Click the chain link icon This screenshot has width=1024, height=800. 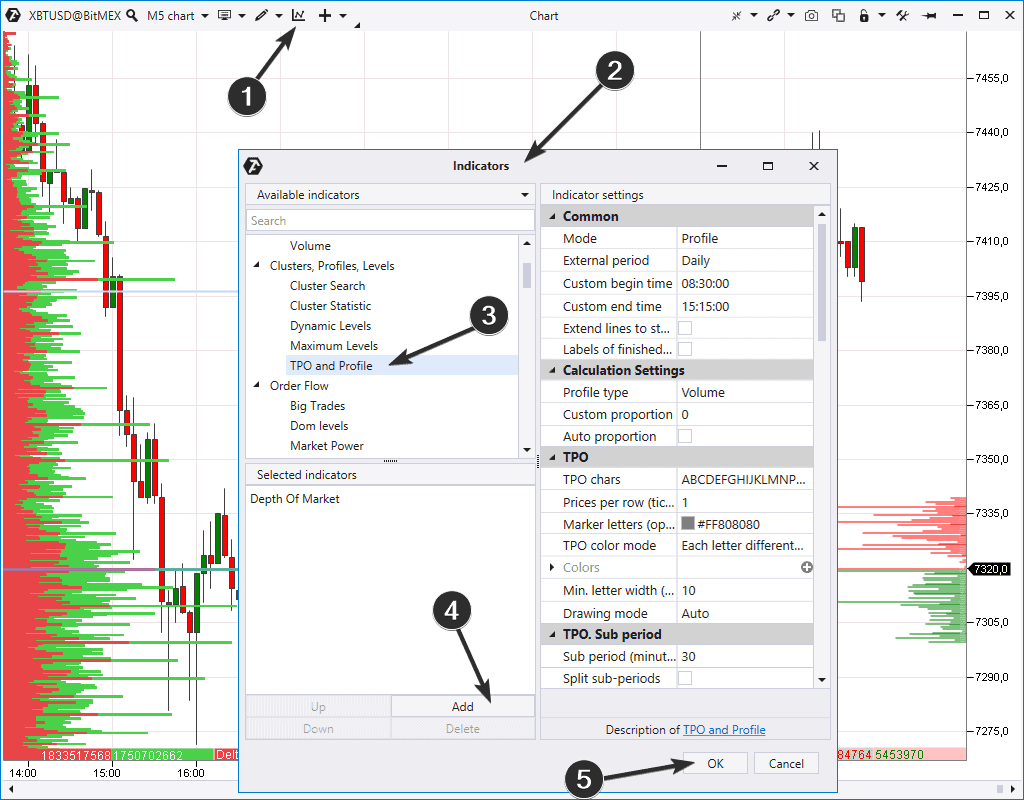pos(773,16)
